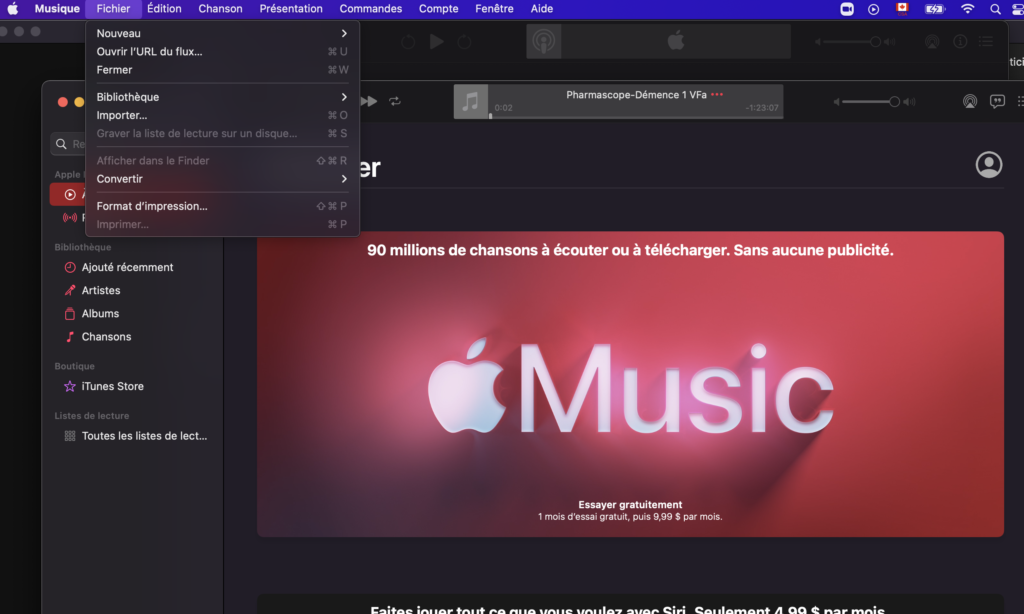This screenshot has height=614, width=1024.
Task: Click the Essayer gratuitement link
Action: 630,505
